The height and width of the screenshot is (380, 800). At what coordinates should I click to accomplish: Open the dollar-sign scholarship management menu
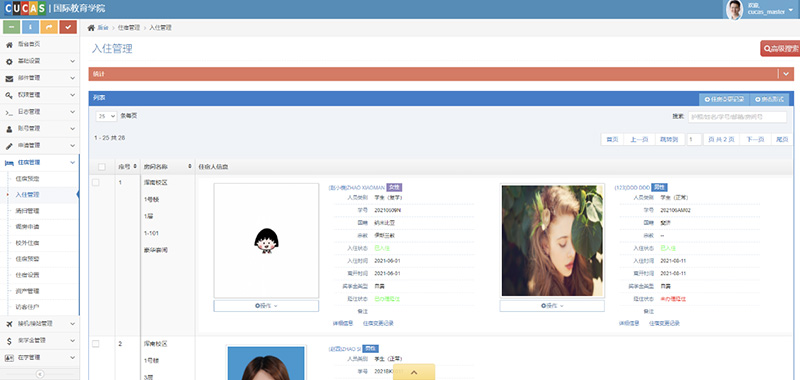[x=40, y=340]
